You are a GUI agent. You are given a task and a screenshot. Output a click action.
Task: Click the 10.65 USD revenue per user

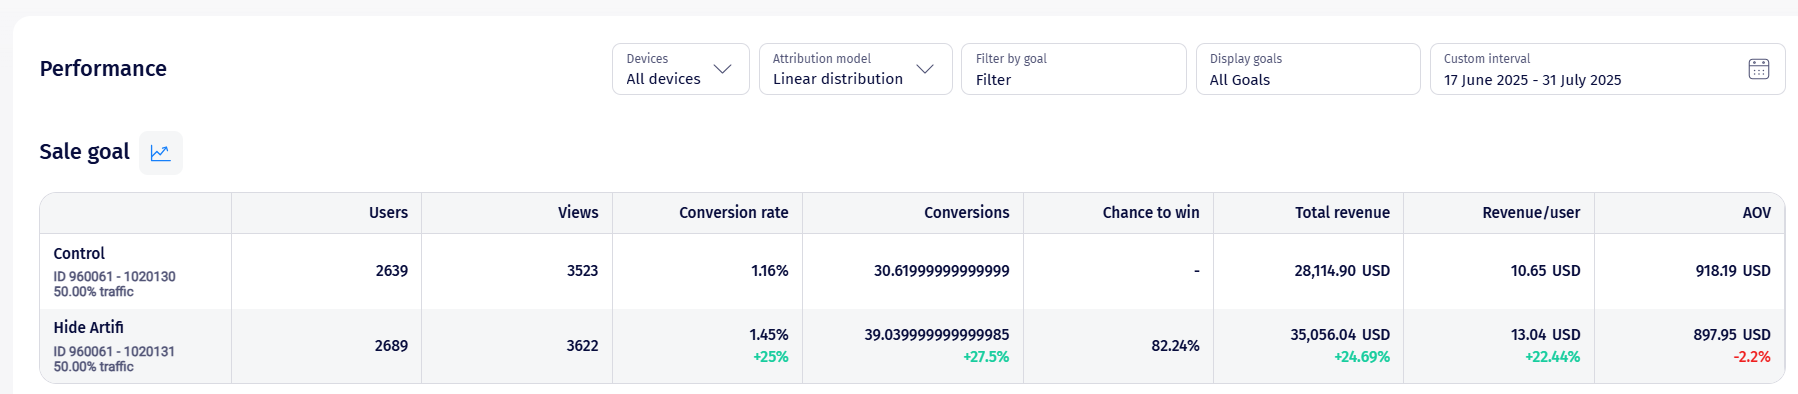point(1545,271)
